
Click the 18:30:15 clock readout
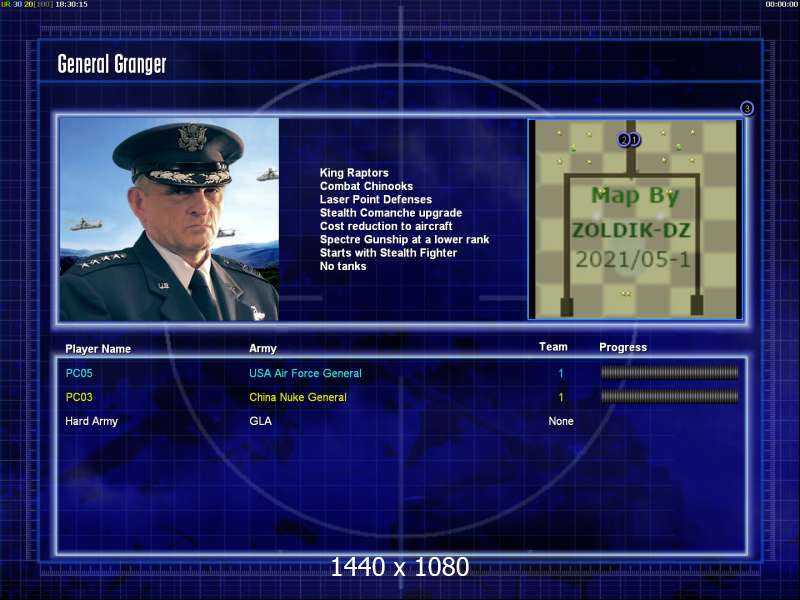tap(71, 4)
